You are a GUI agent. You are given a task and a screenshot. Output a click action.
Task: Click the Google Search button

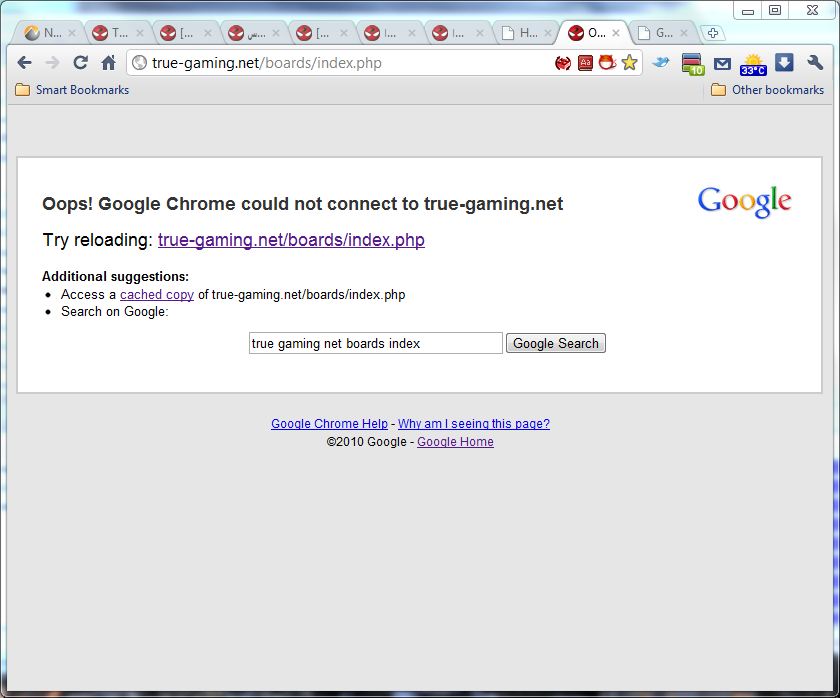click(x=556, y=343)
